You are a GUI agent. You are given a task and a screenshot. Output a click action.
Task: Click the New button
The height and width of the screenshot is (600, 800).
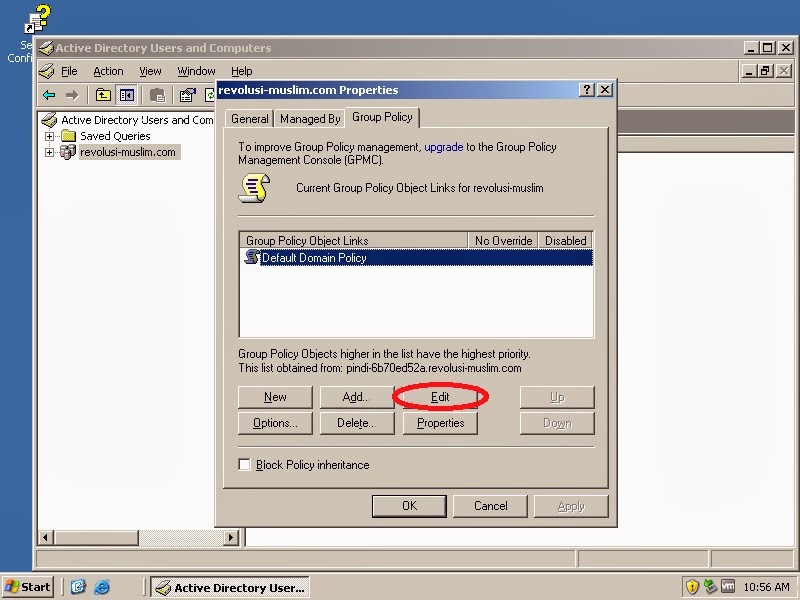coord(275,397)
